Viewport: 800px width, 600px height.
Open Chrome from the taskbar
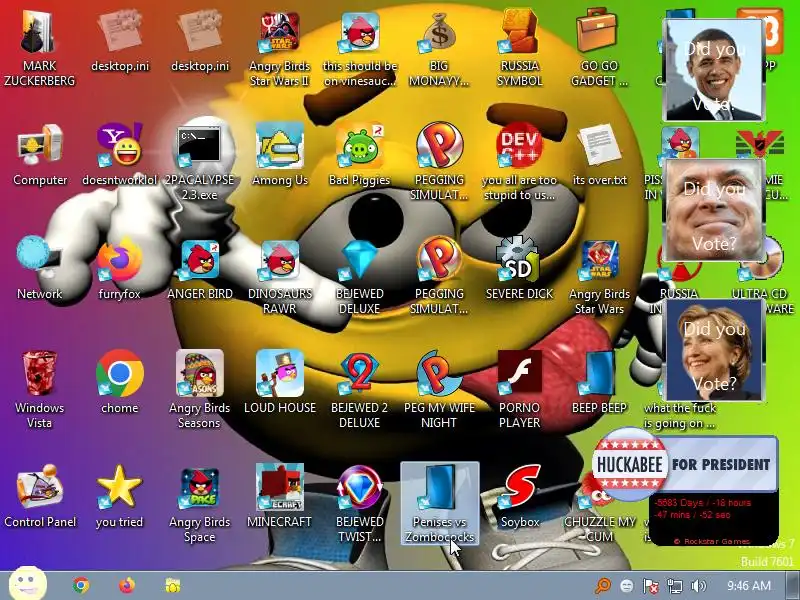81,585
